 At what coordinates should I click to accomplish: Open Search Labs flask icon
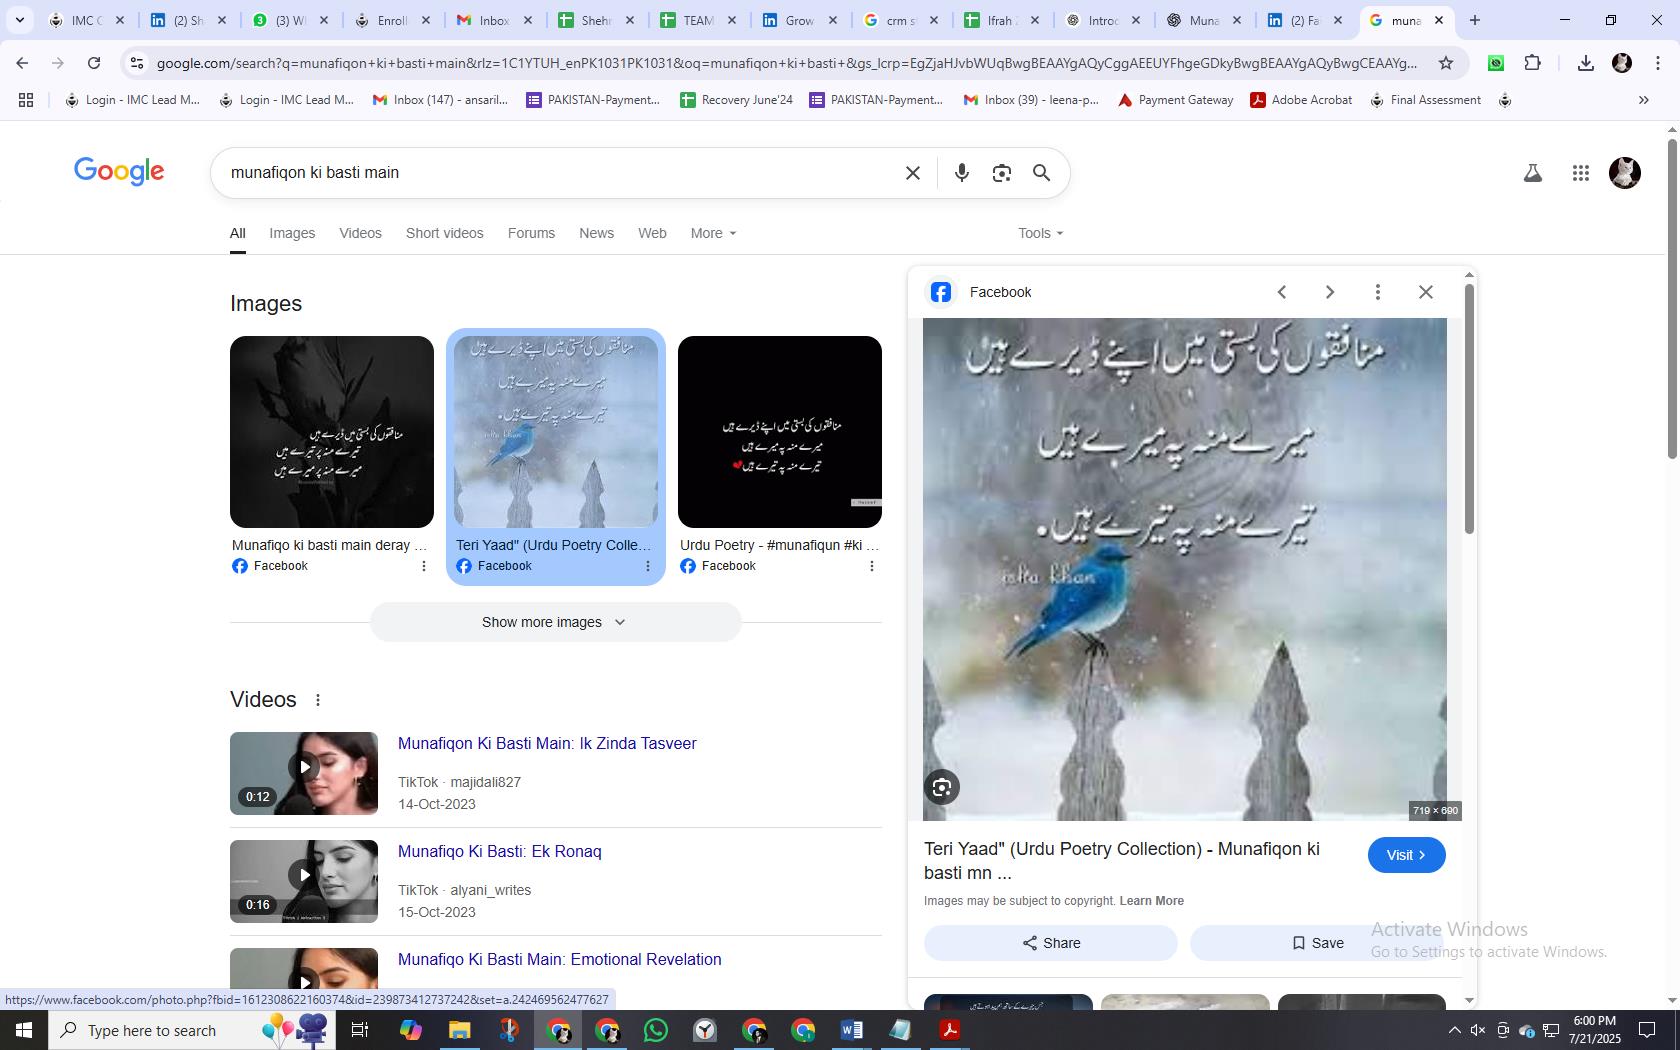[1532, 173]
